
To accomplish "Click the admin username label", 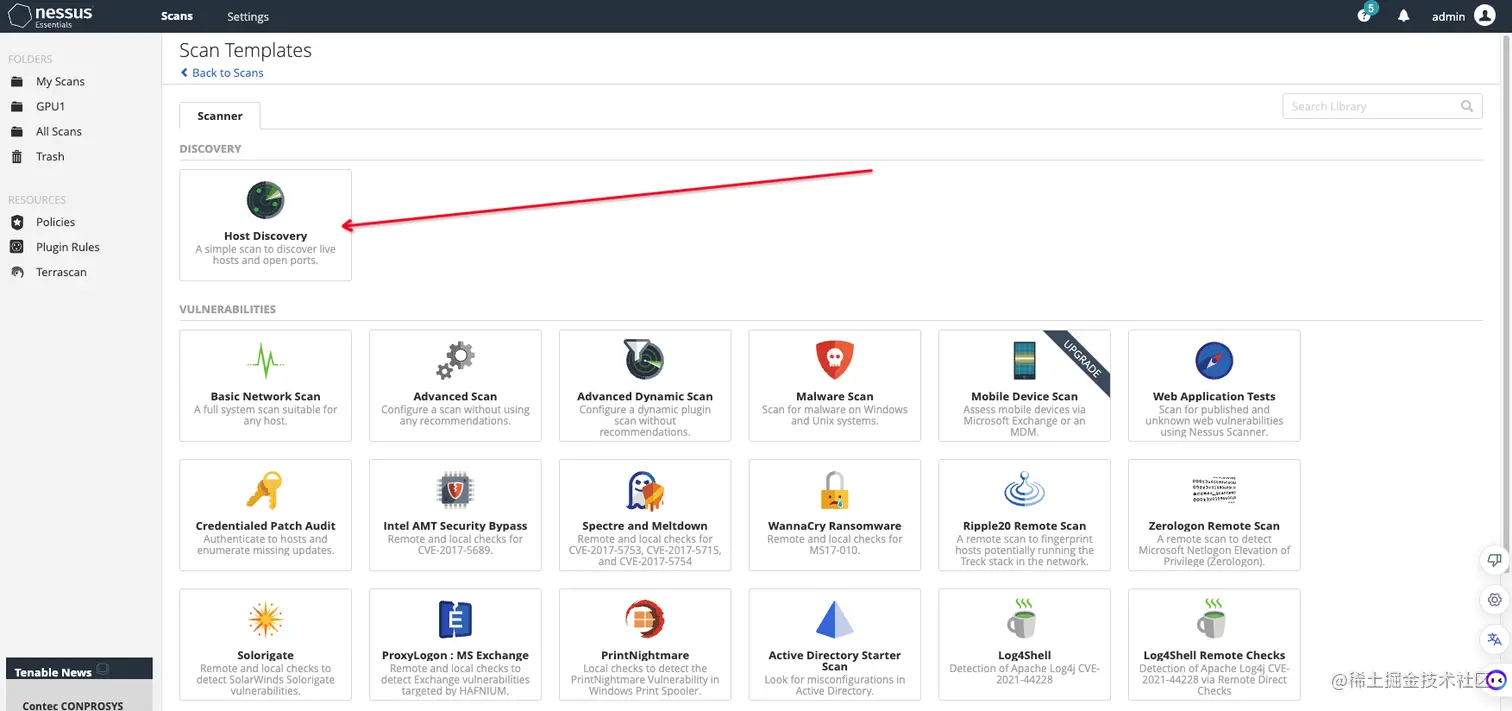I will click(1448, 16).
